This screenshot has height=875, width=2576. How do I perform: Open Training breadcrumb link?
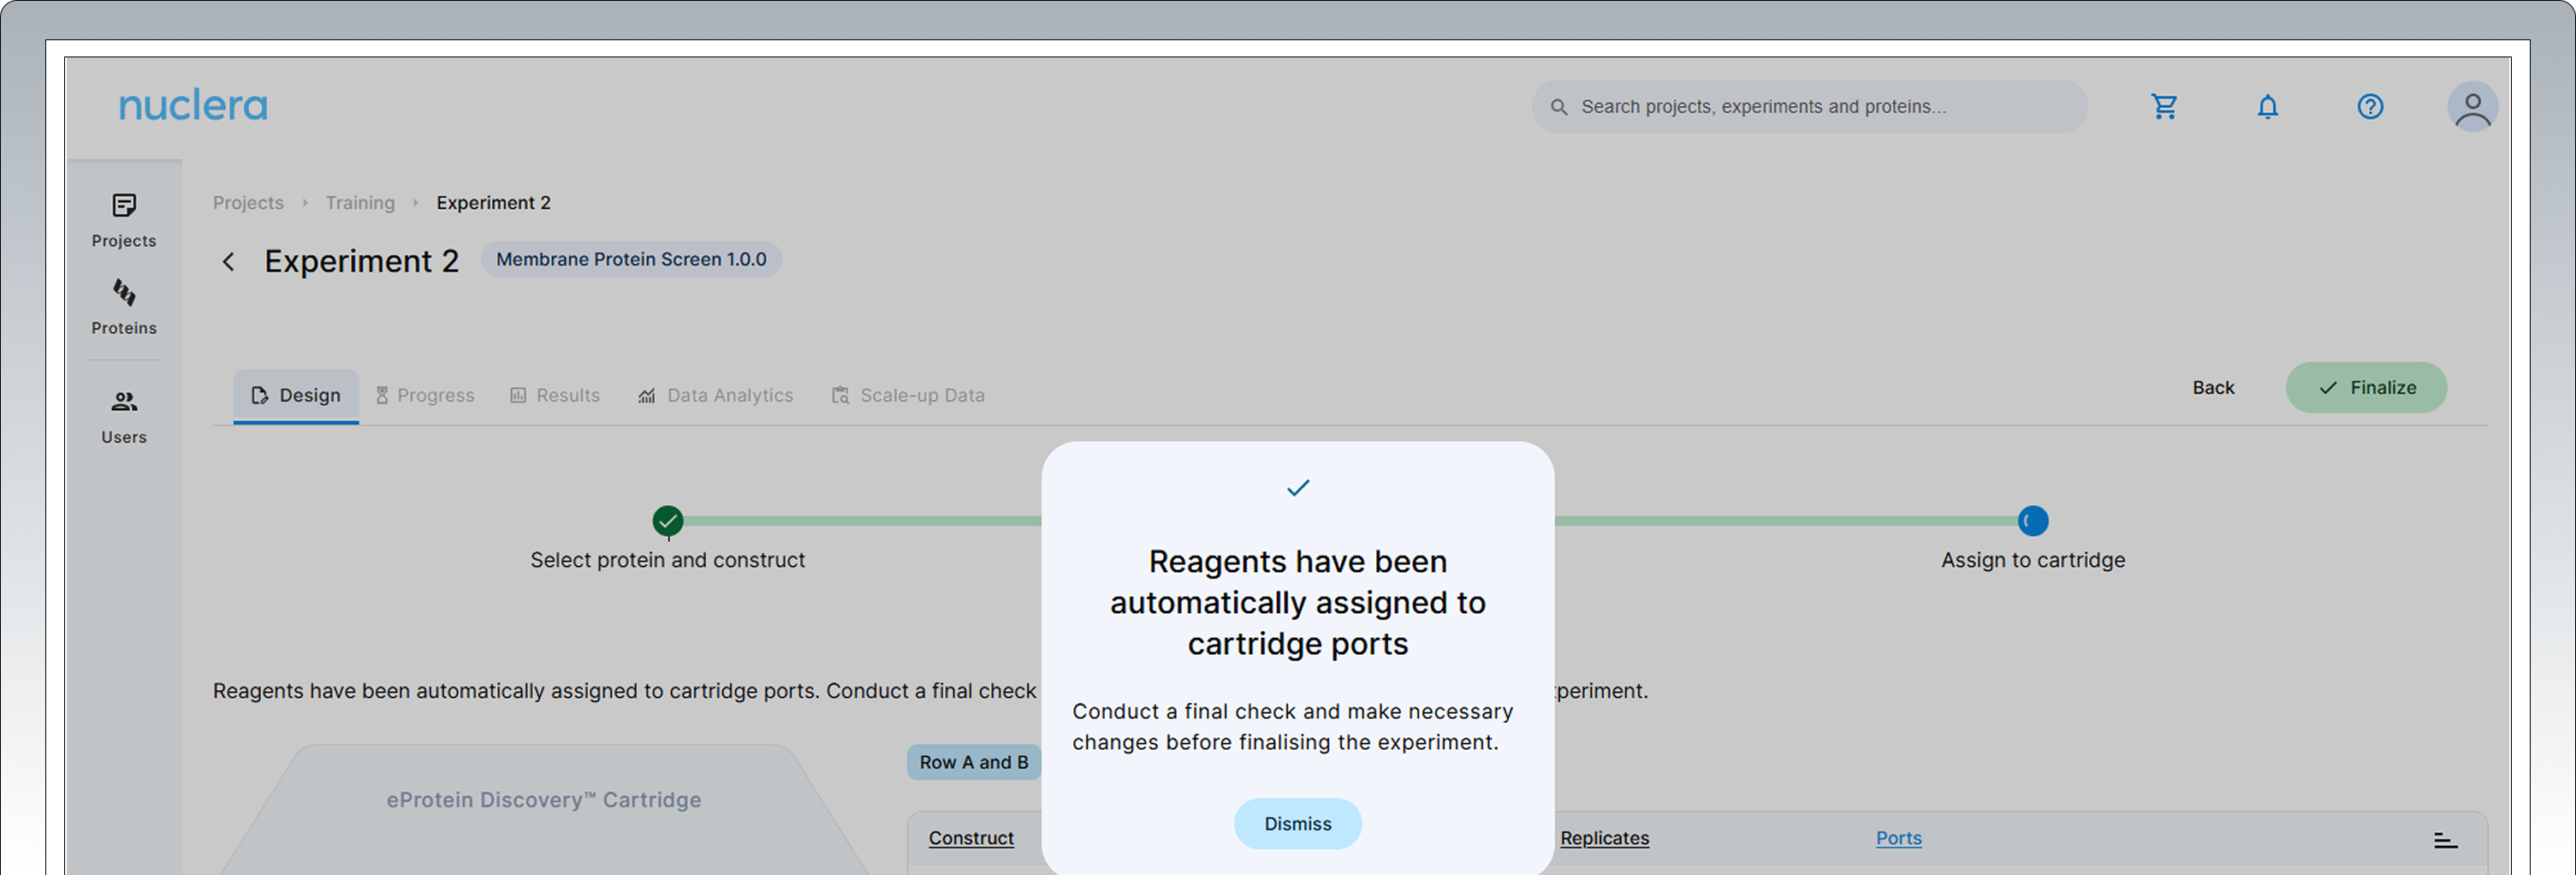tap(360, 203)
